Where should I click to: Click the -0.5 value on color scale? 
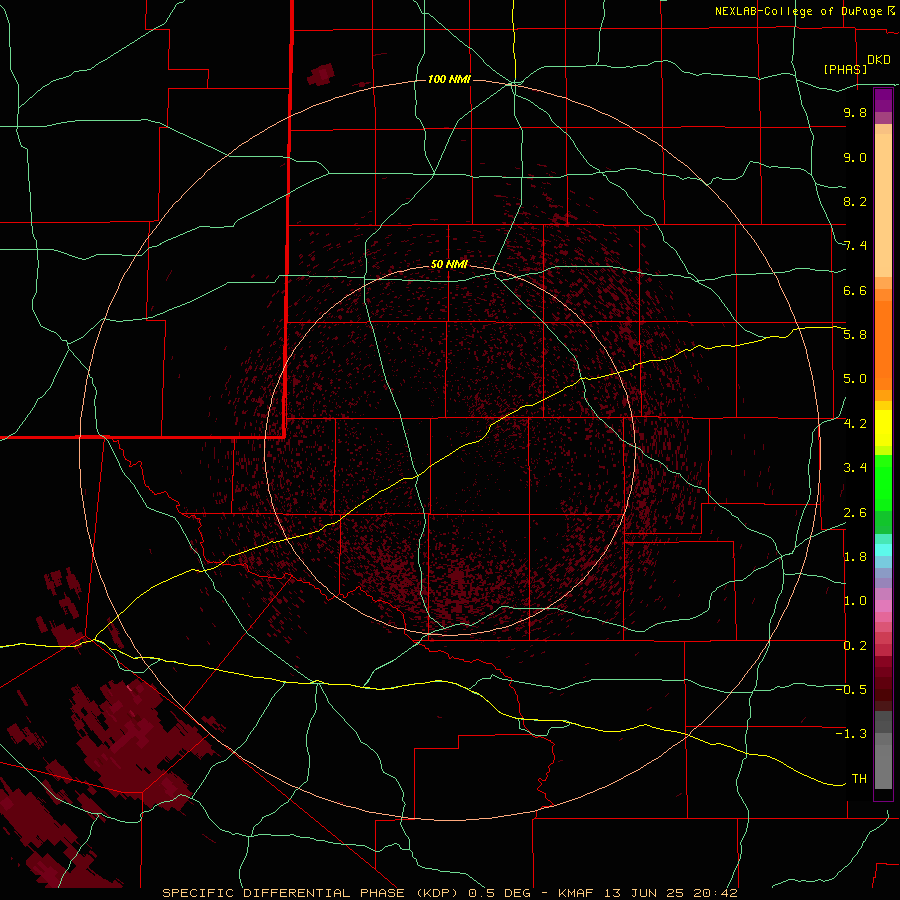[x=851, y=690]
